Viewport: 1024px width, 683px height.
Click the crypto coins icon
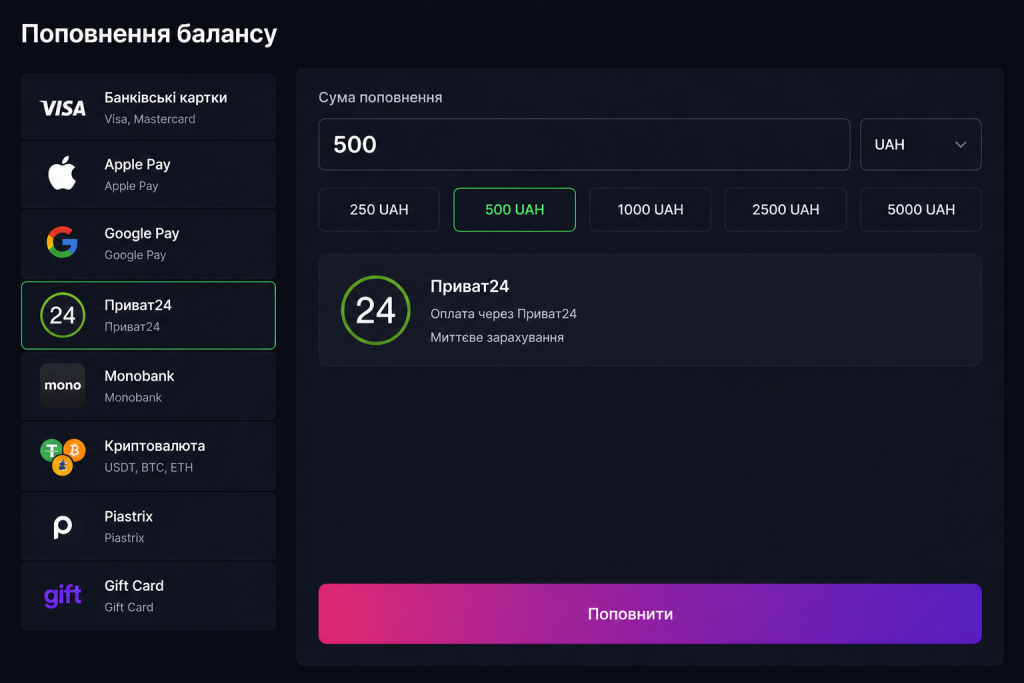pos(63,456)
